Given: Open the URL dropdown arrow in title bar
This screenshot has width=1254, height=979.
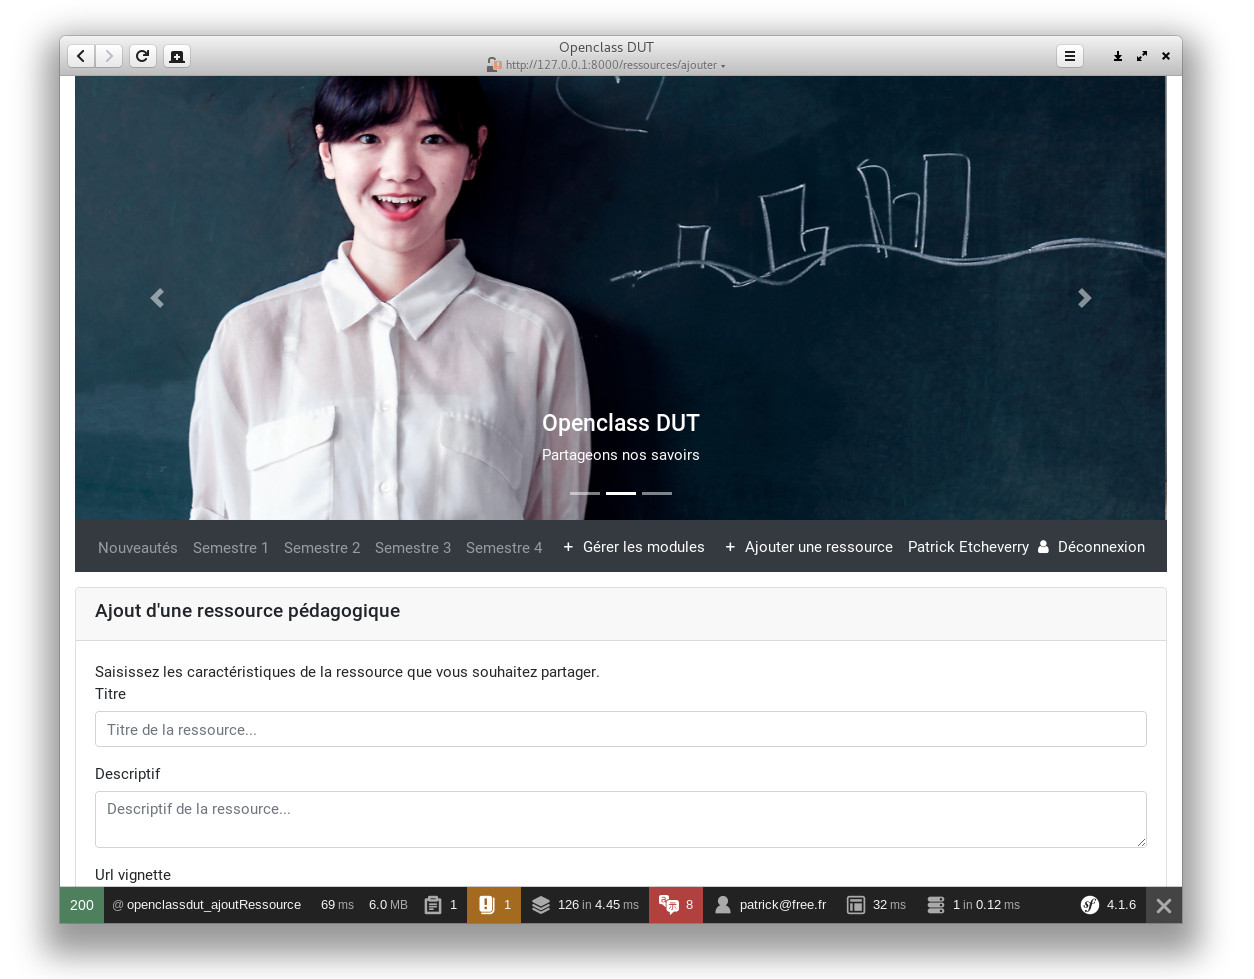Looking at the screenshot, I should 723,66.
